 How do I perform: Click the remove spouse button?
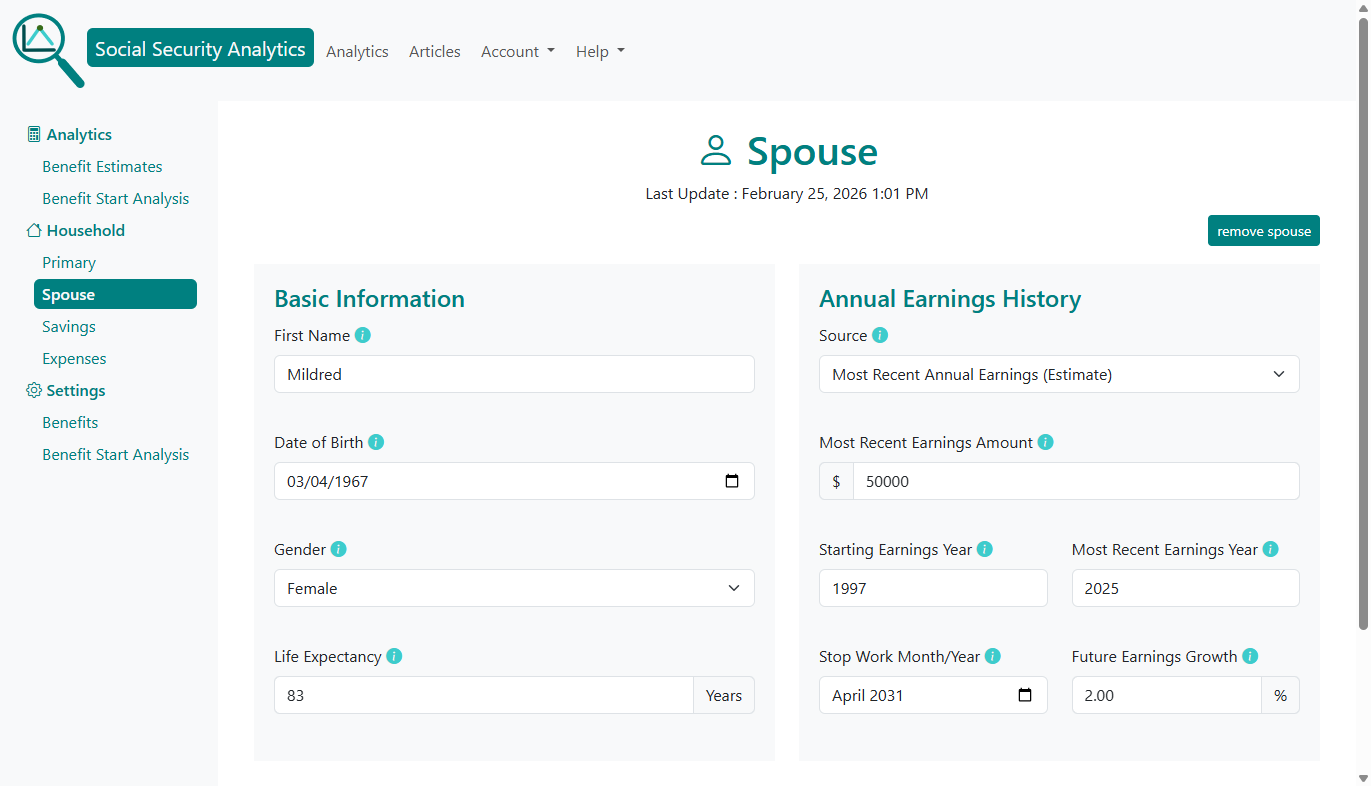[1263, 230]
